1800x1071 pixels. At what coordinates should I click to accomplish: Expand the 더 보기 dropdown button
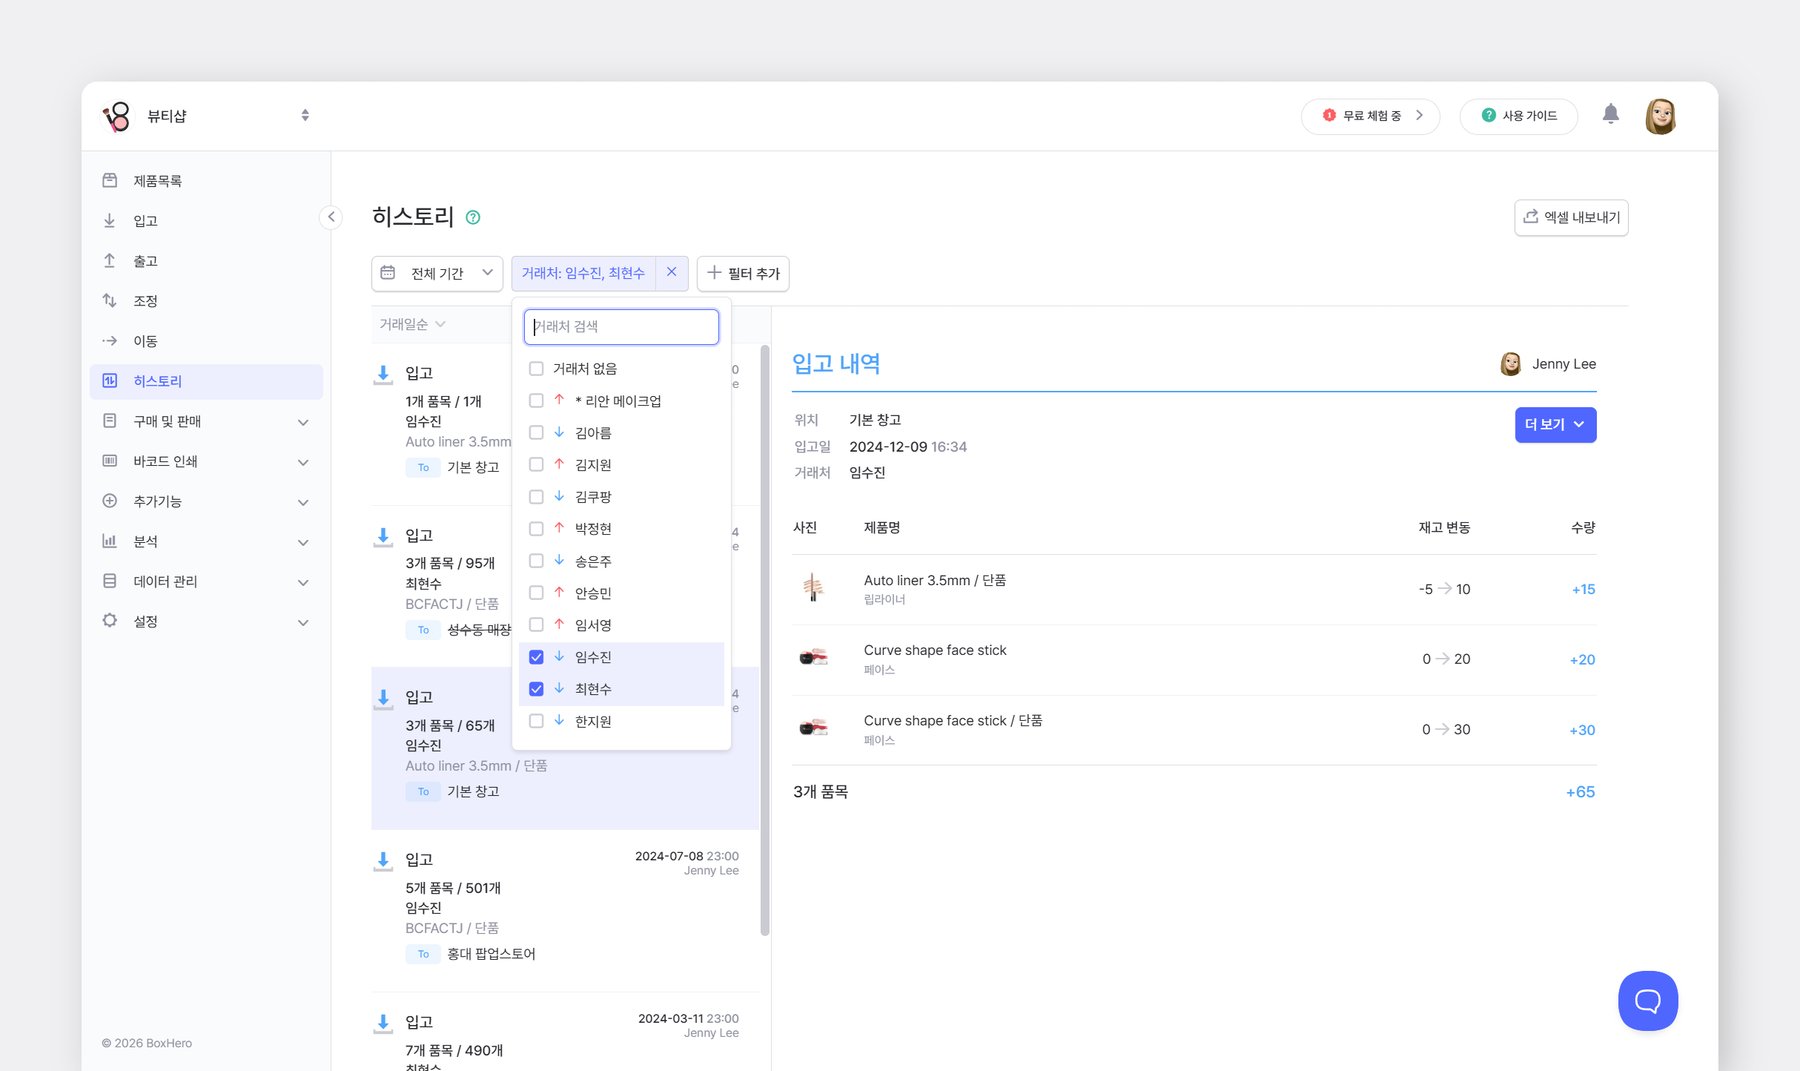tap(1555, 424)
